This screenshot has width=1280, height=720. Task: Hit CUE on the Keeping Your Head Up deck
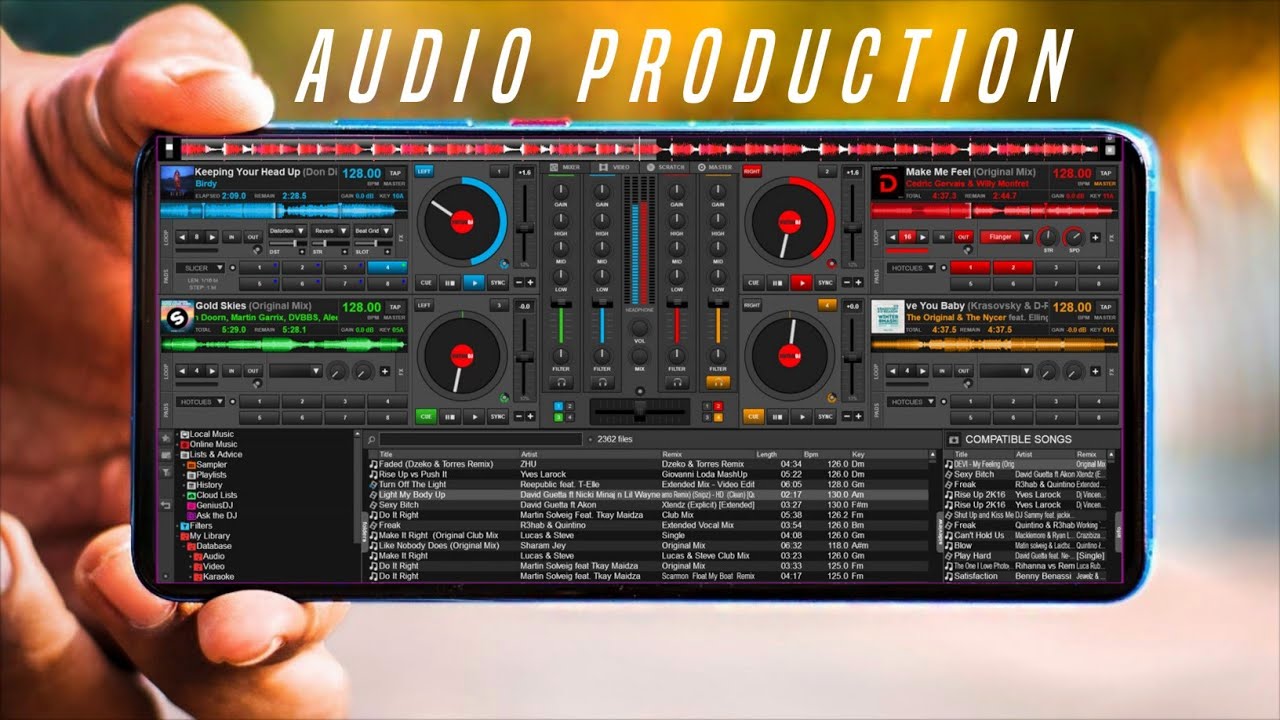point(426,283)
